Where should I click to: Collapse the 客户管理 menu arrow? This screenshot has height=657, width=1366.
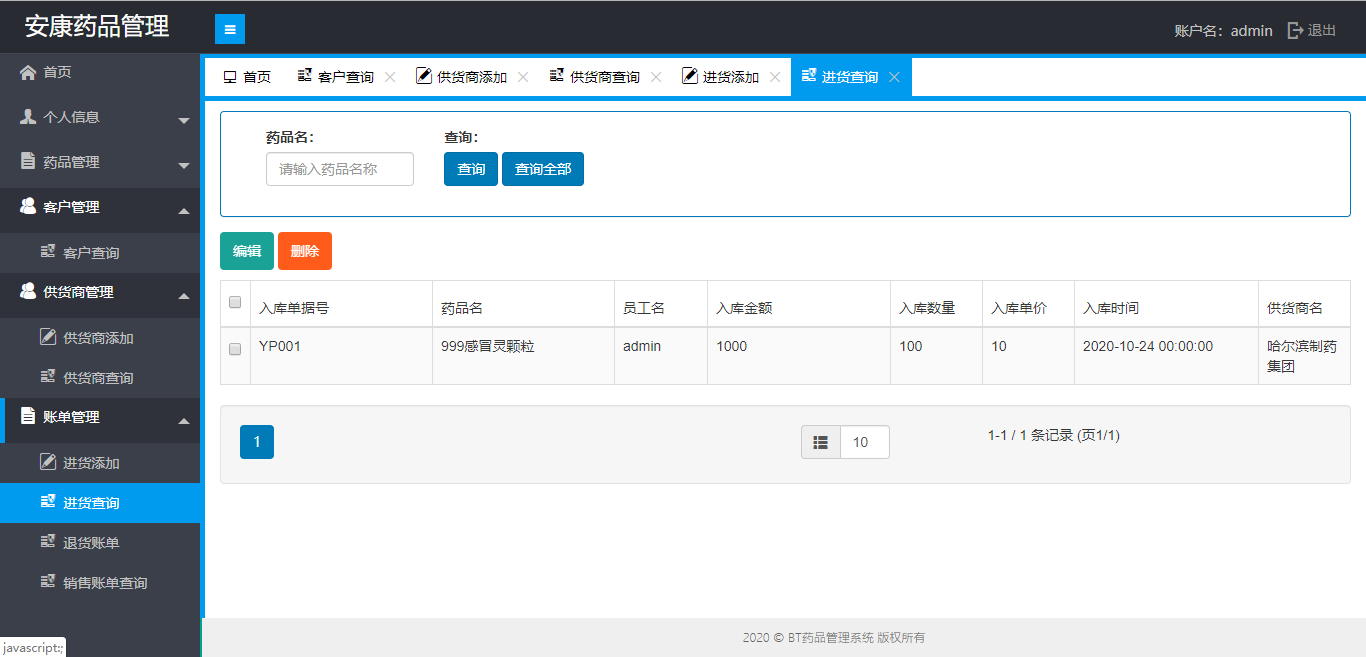[184, 210]
